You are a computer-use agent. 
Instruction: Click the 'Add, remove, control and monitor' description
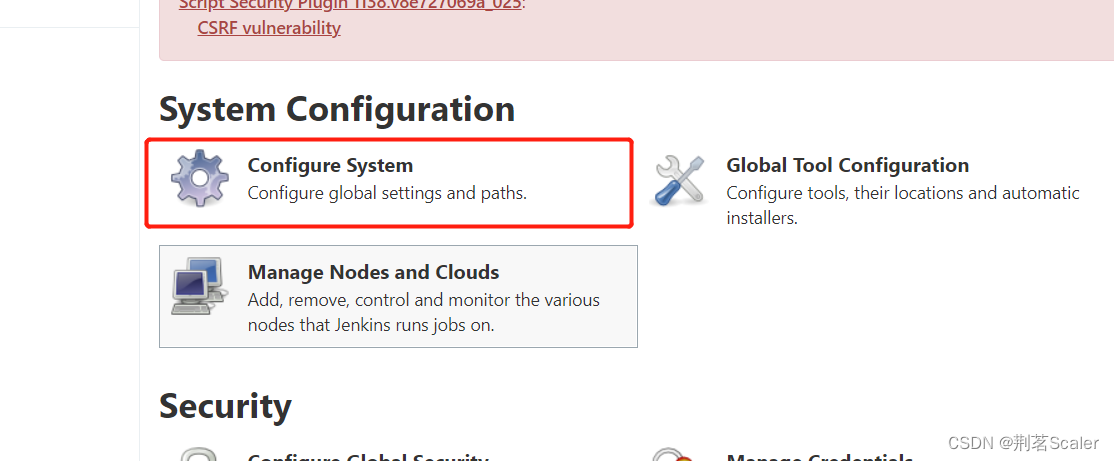click(x=423, y=300)
